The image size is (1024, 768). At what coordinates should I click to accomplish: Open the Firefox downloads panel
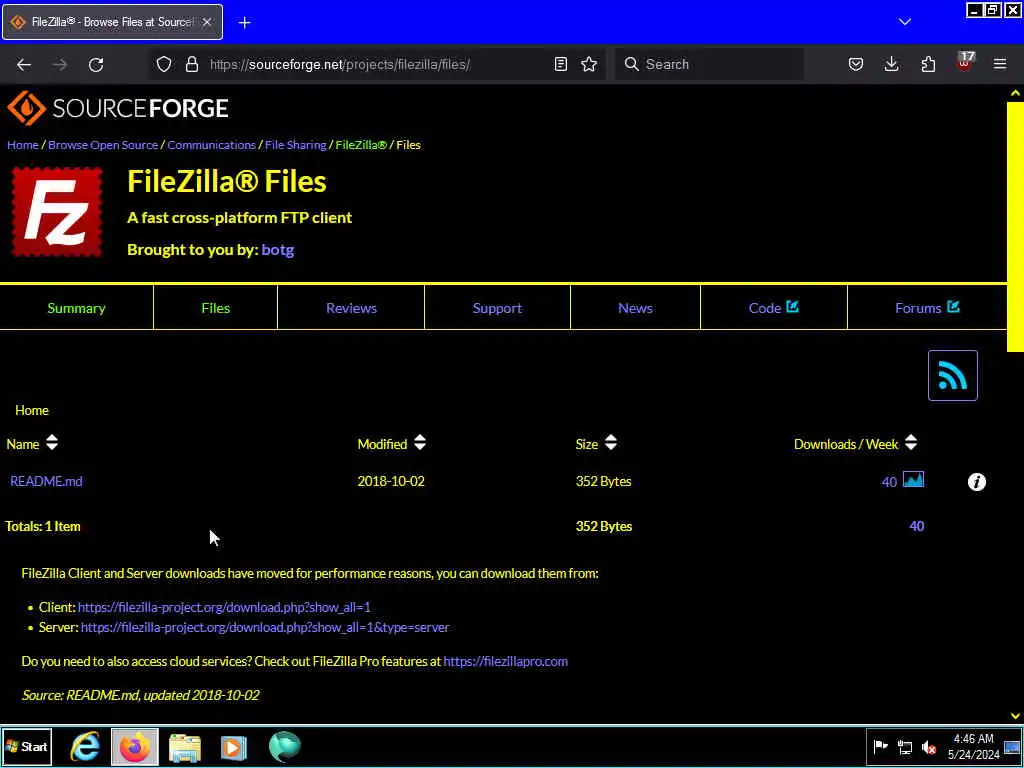891,64
